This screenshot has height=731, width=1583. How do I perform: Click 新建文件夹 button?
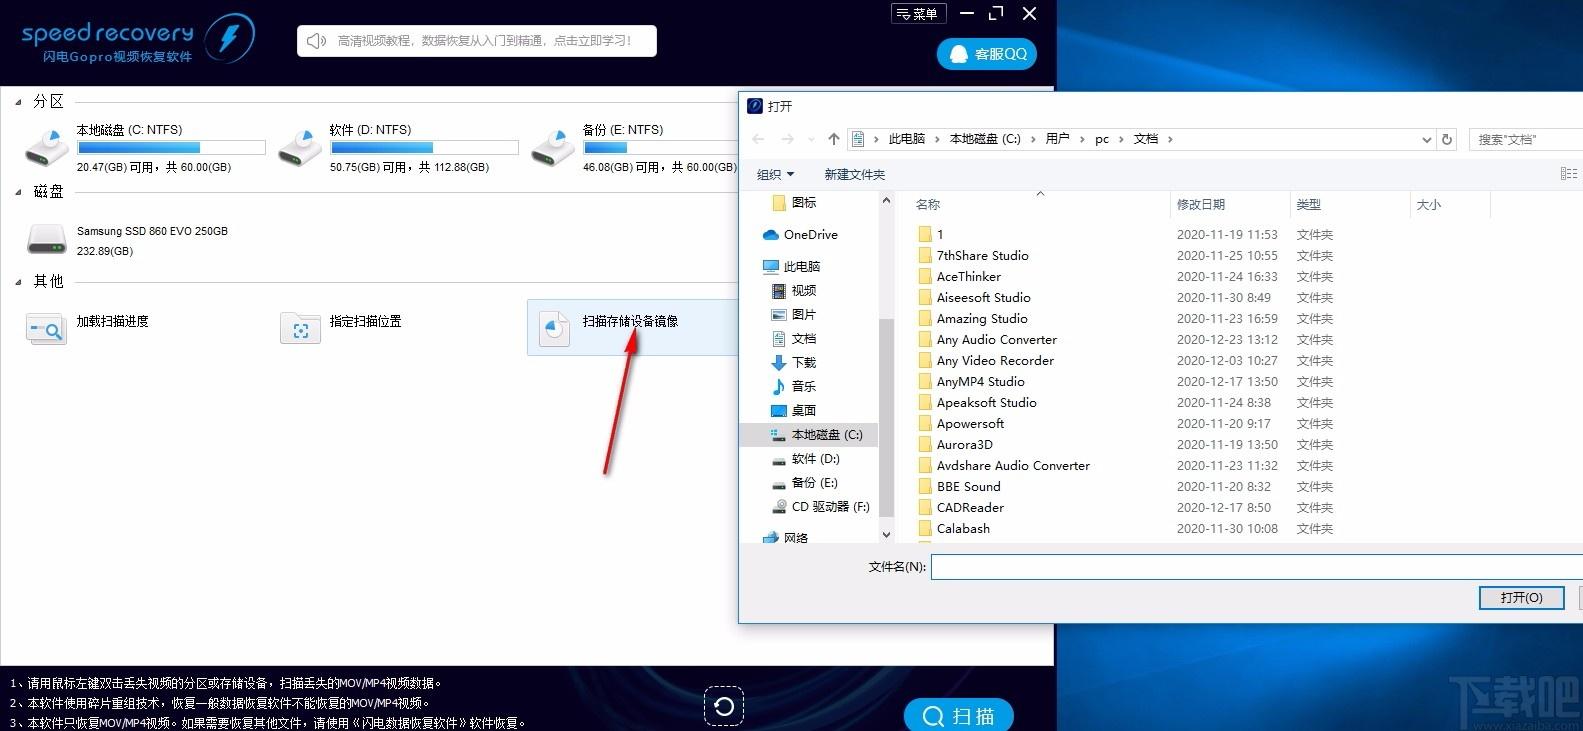click(x=854, y=175)
